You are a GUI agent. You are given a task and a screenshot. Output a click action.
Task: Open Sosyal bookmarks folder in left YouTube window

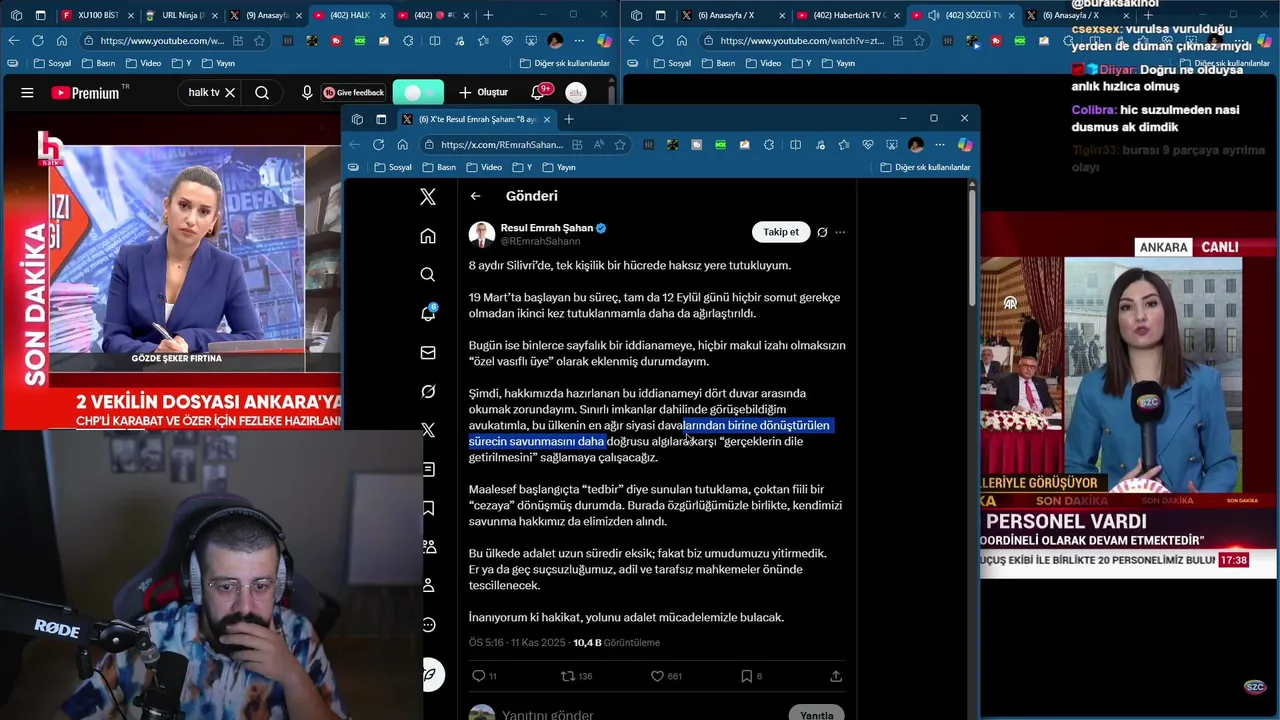coord(51,63)
